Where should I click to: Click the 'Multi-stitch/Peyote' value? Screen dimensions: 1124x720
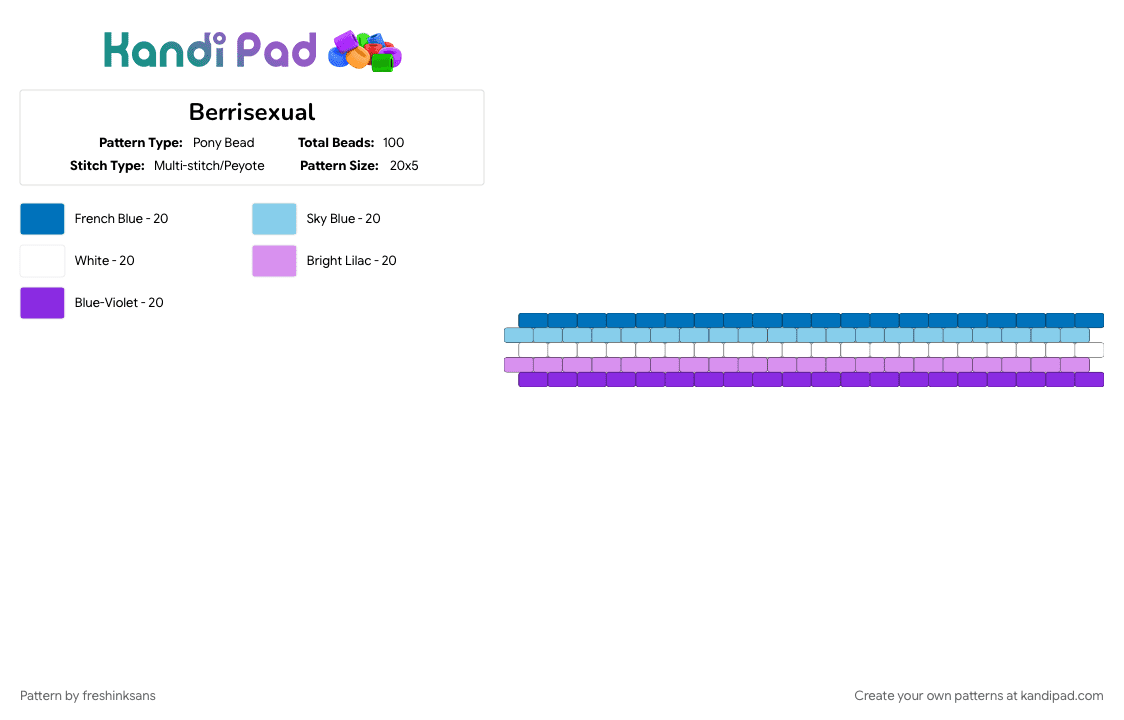[209, 166]
